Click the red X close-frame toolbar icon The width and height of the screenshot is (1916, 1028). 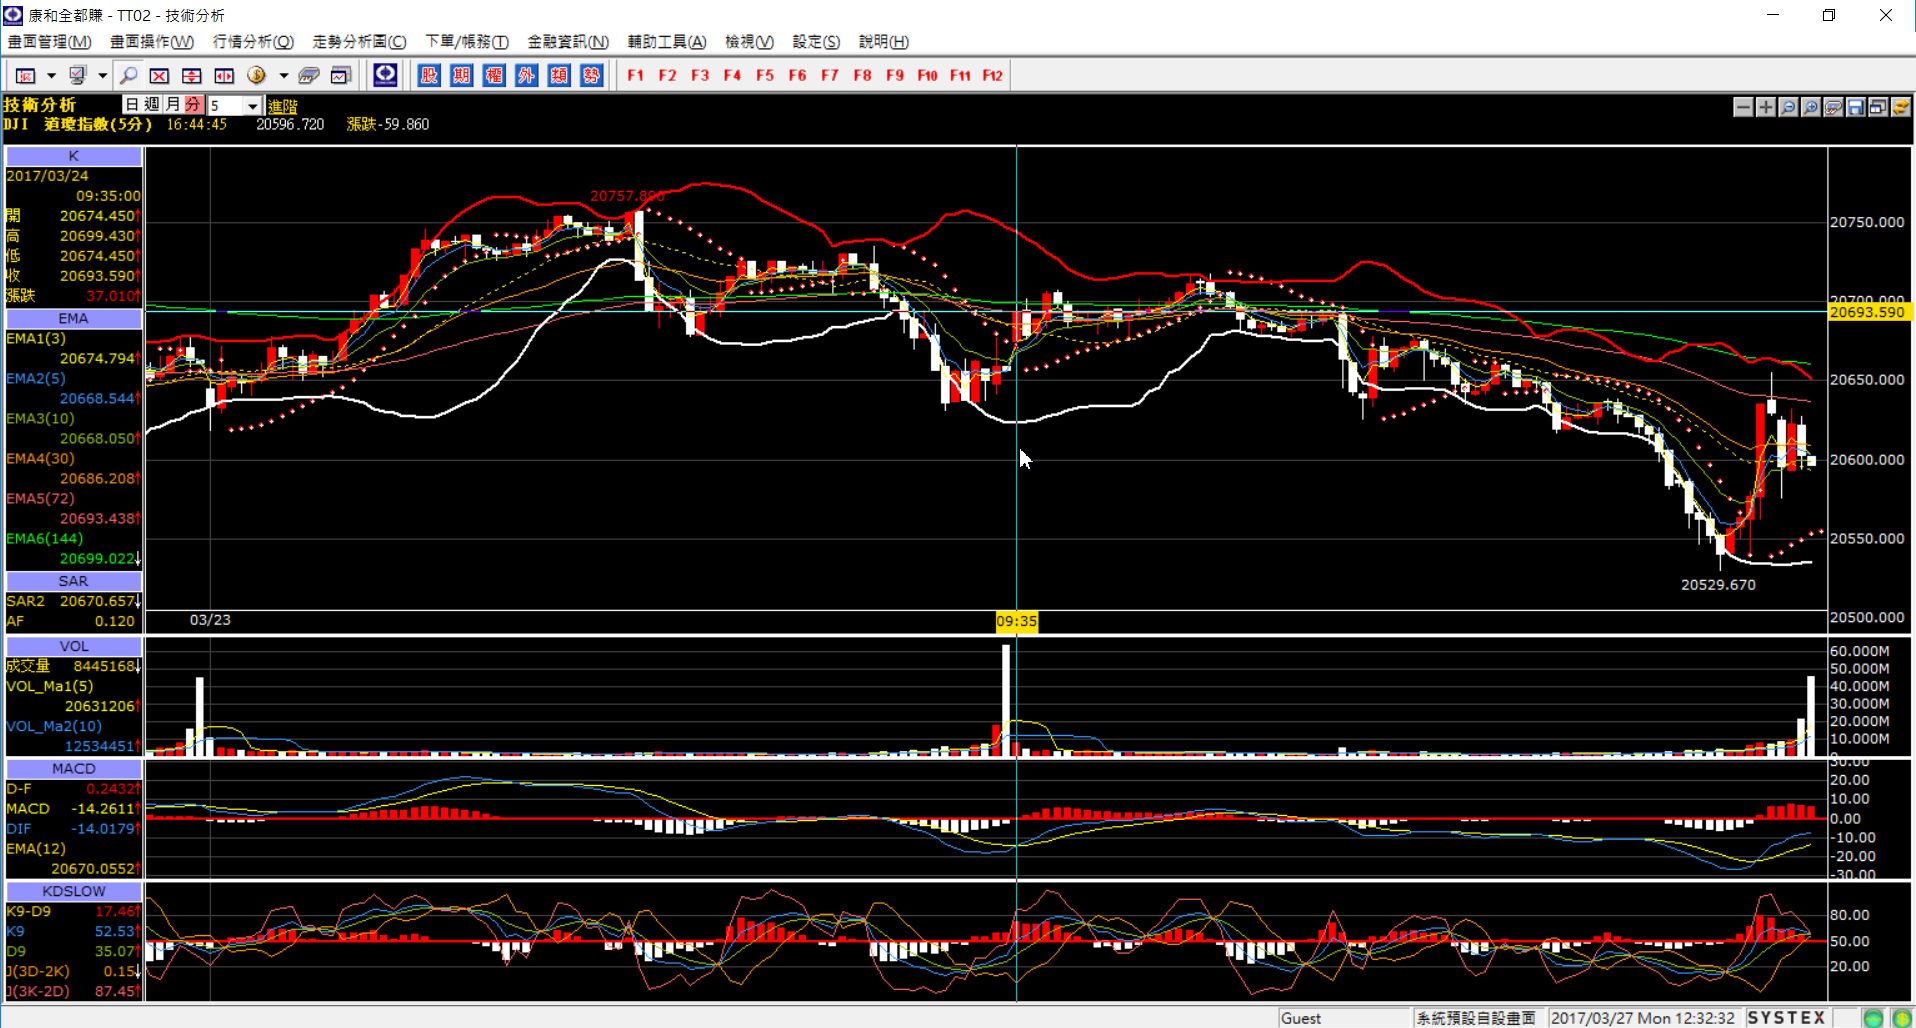(159, 75)
